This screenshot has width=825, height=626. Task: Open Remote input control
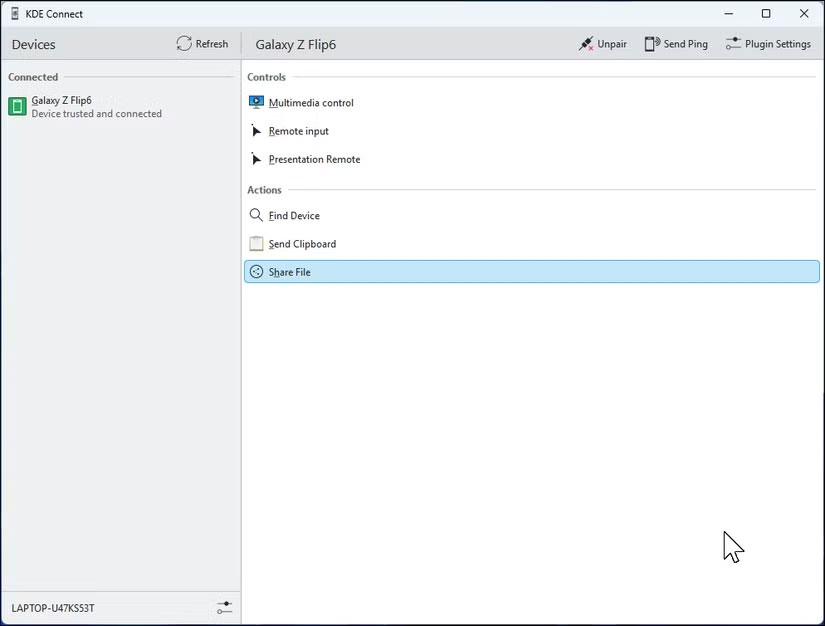pyautogui.click(x=298, y=131)
